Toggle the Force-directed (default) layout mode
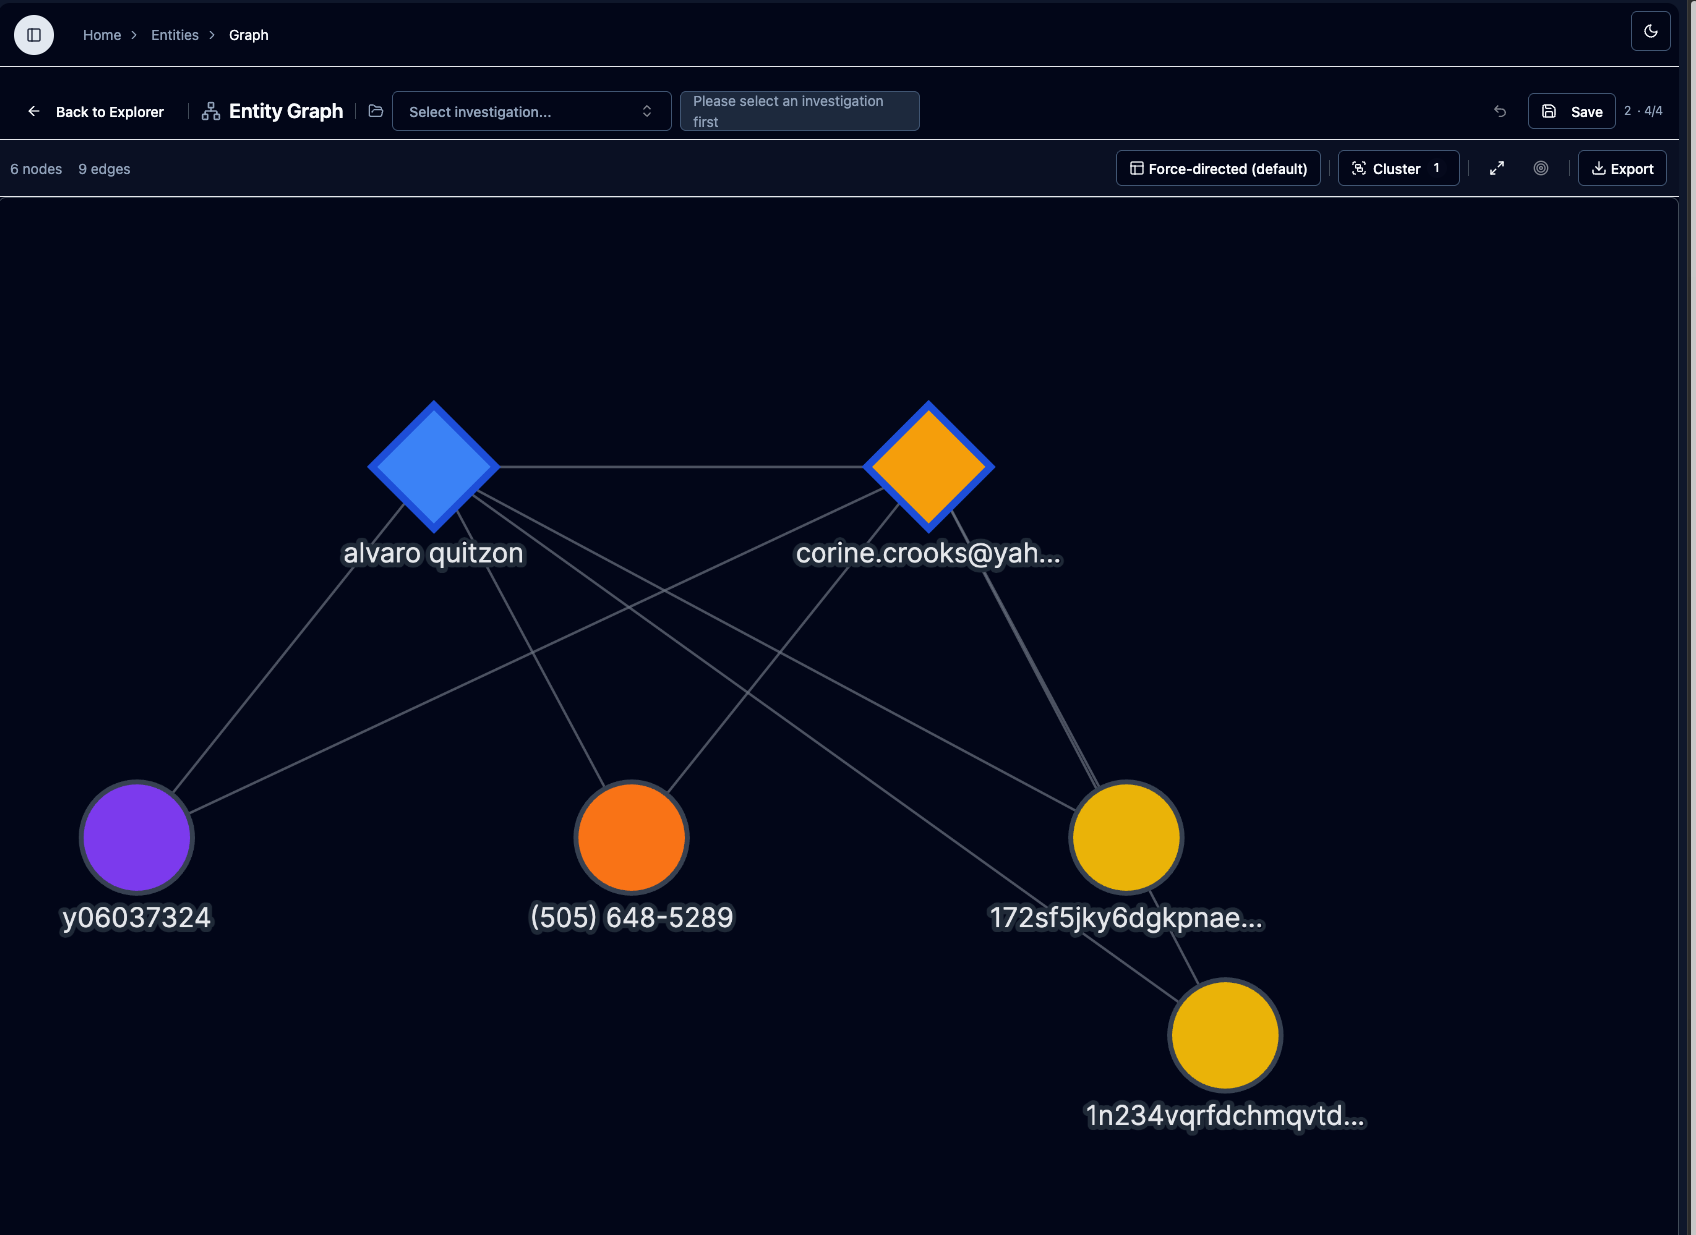1696x1235 pixels. [1218, 168]
